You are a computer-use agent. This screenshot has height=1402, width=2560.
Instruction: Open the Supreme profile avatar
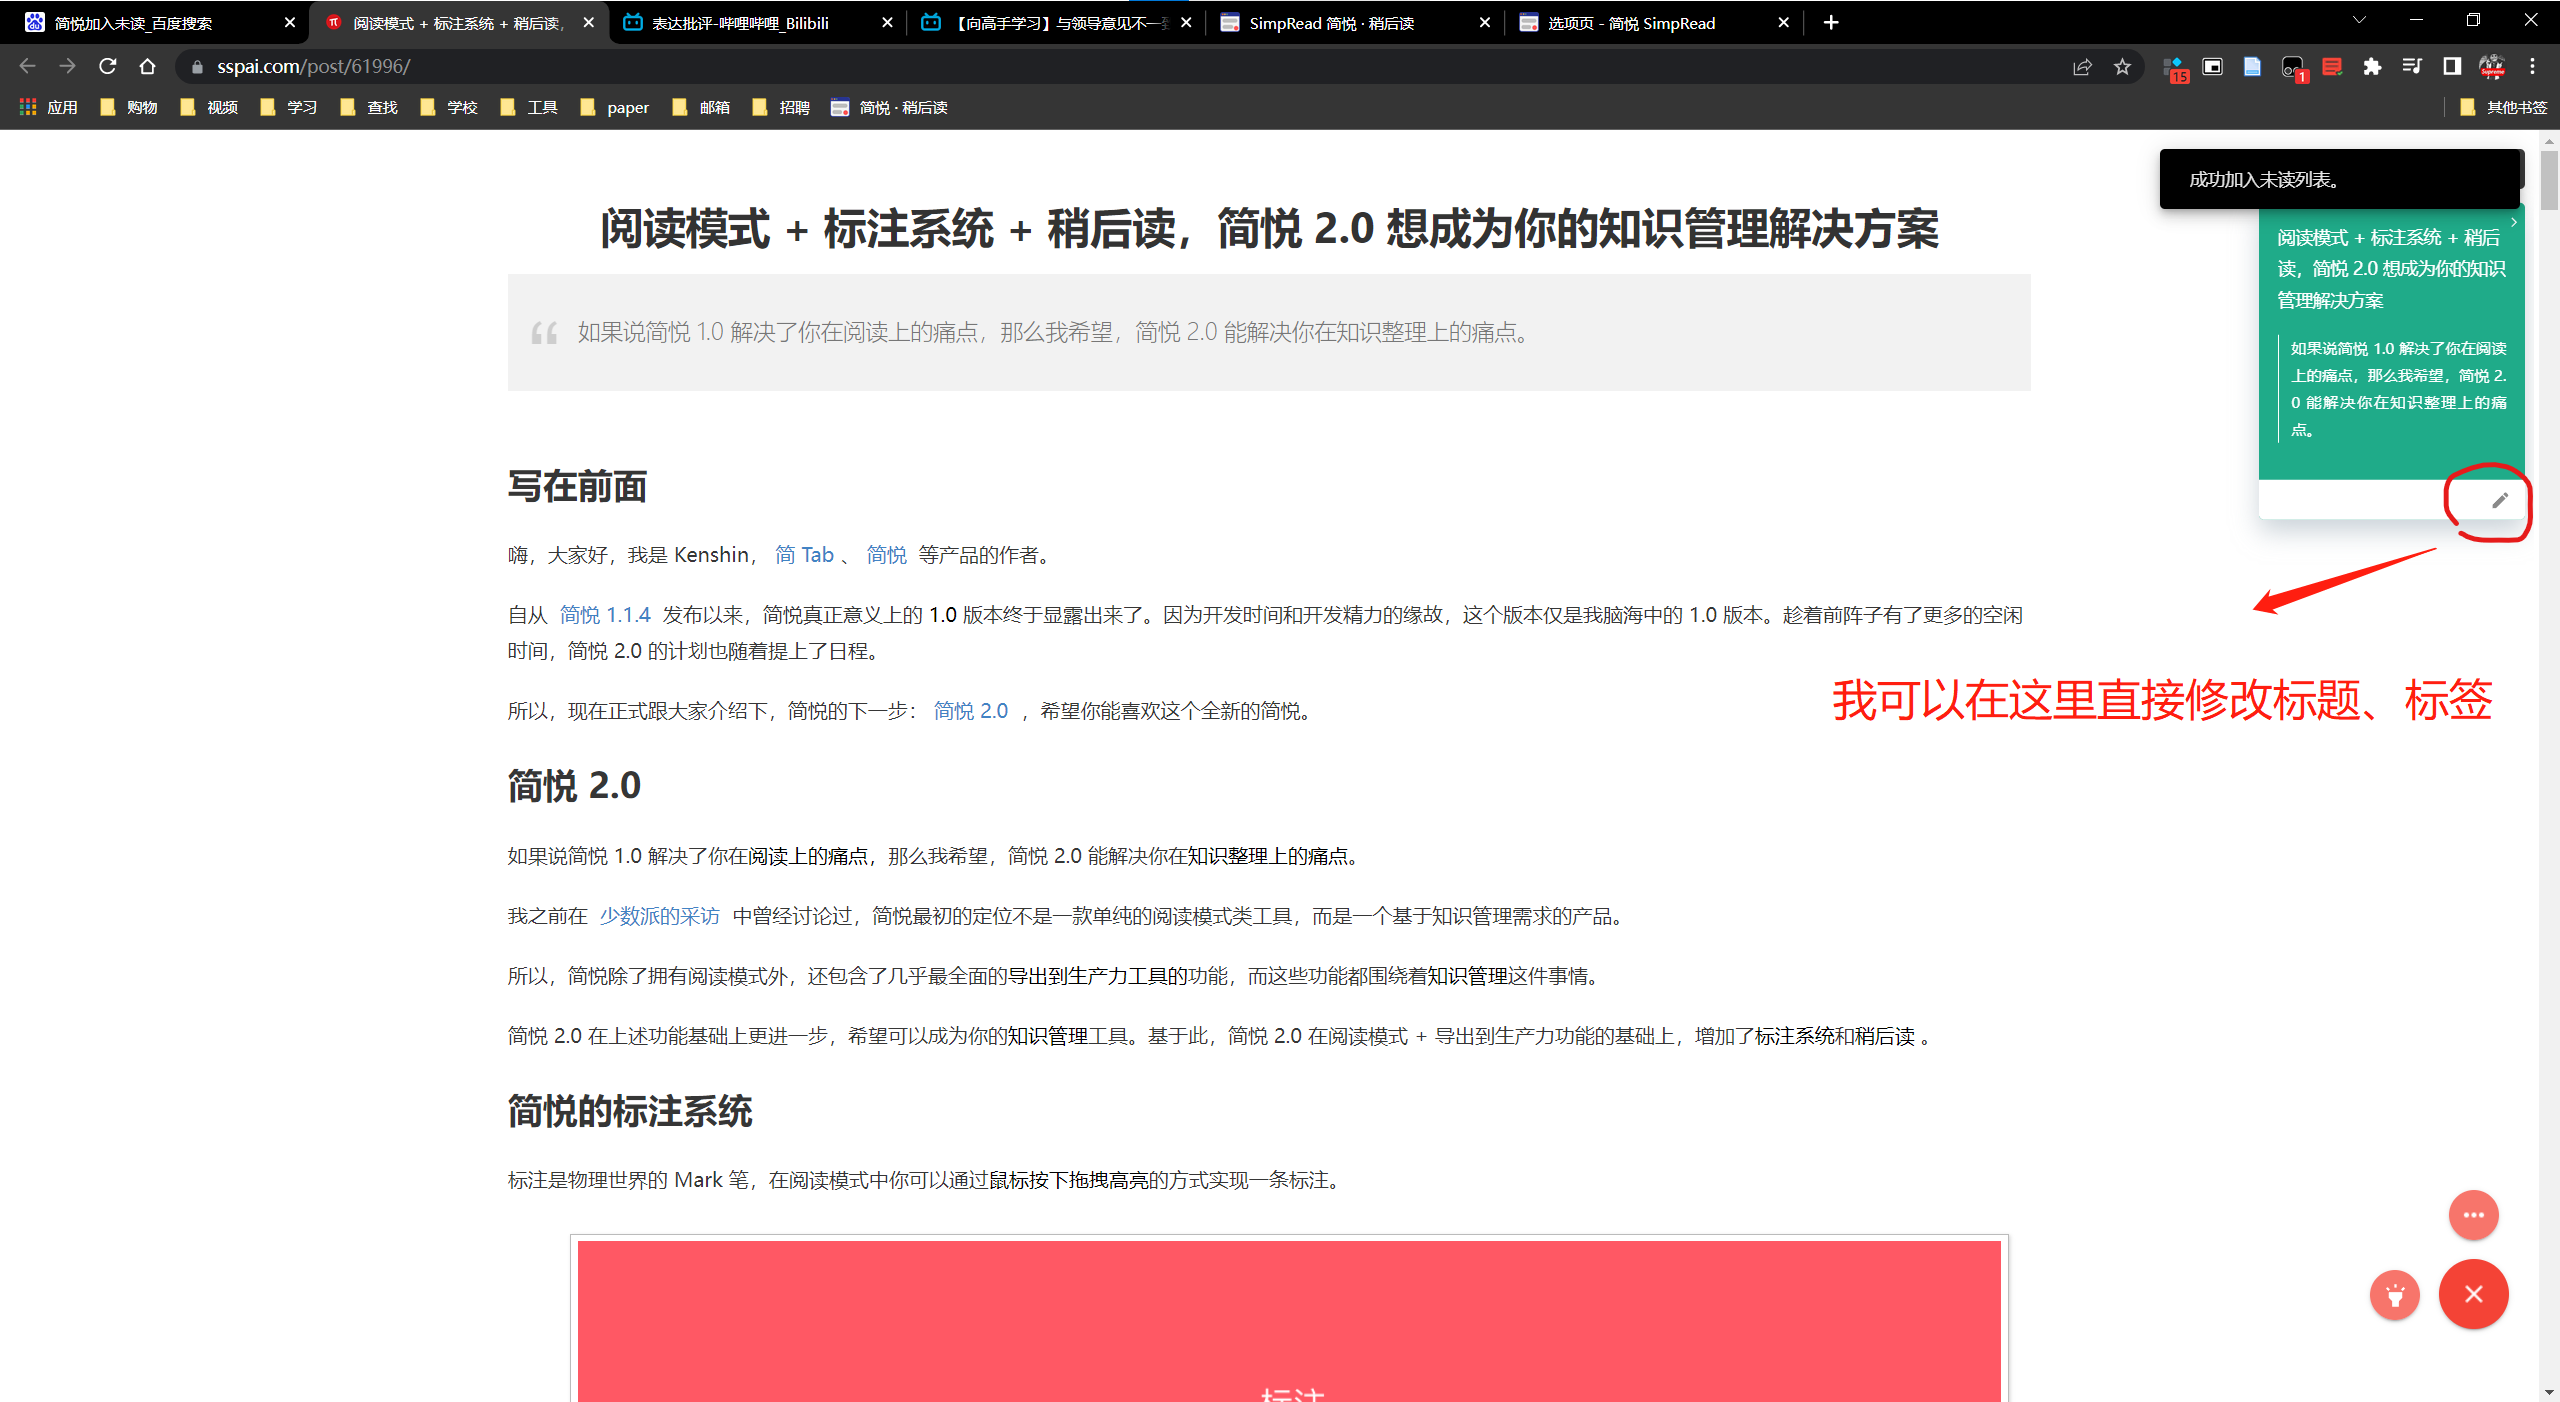[x=2492, y=67]
